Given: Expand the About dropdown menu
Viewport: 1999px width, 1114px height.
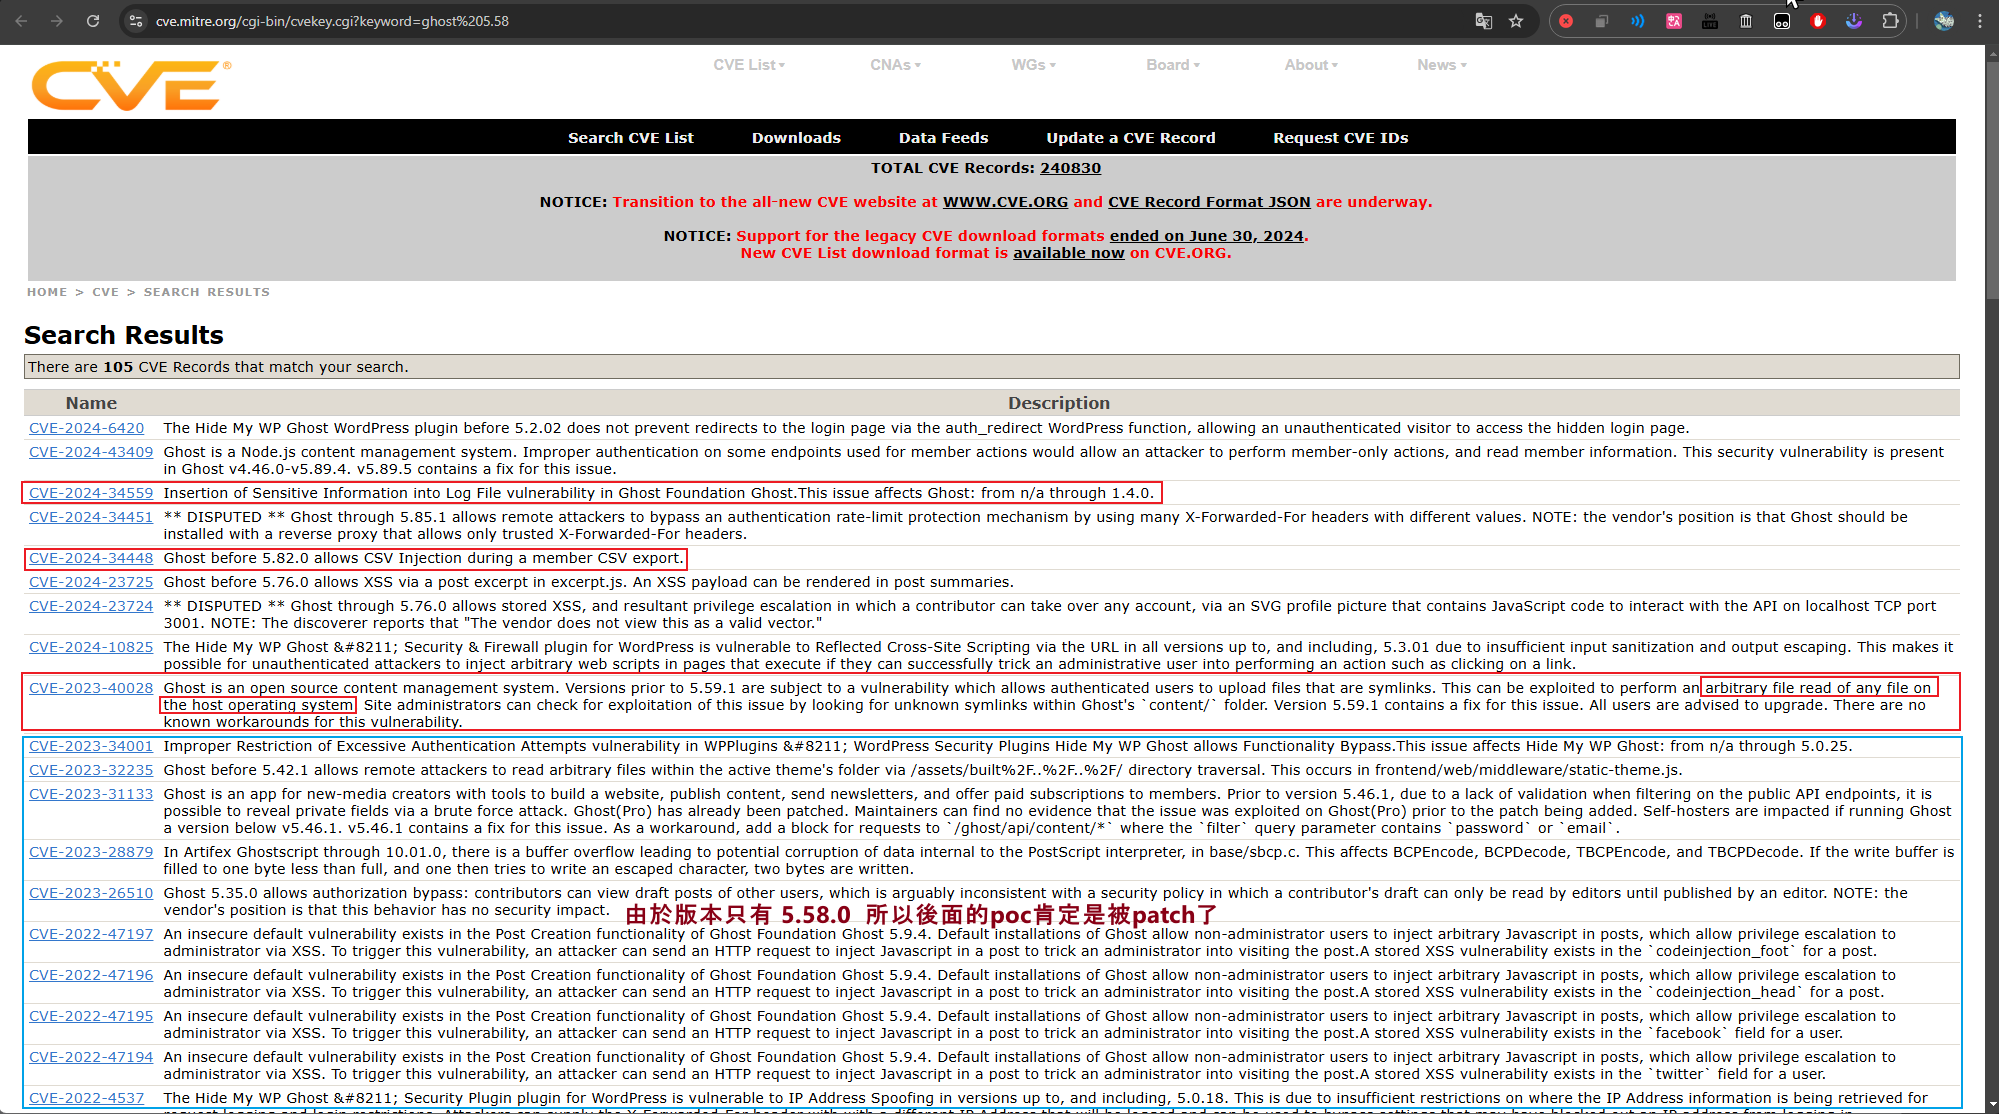Looking at the screenshot, I should pos(1311,65).
